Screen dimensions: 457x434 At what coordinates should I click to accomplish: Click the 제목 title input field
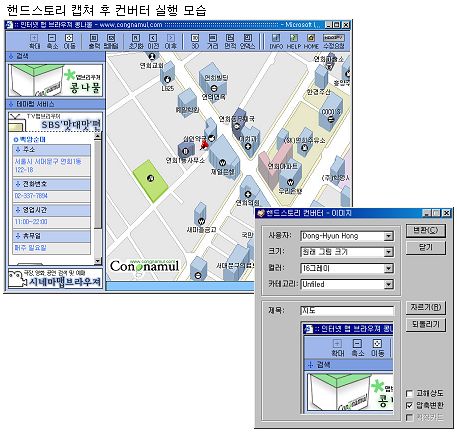coord(347,311)
